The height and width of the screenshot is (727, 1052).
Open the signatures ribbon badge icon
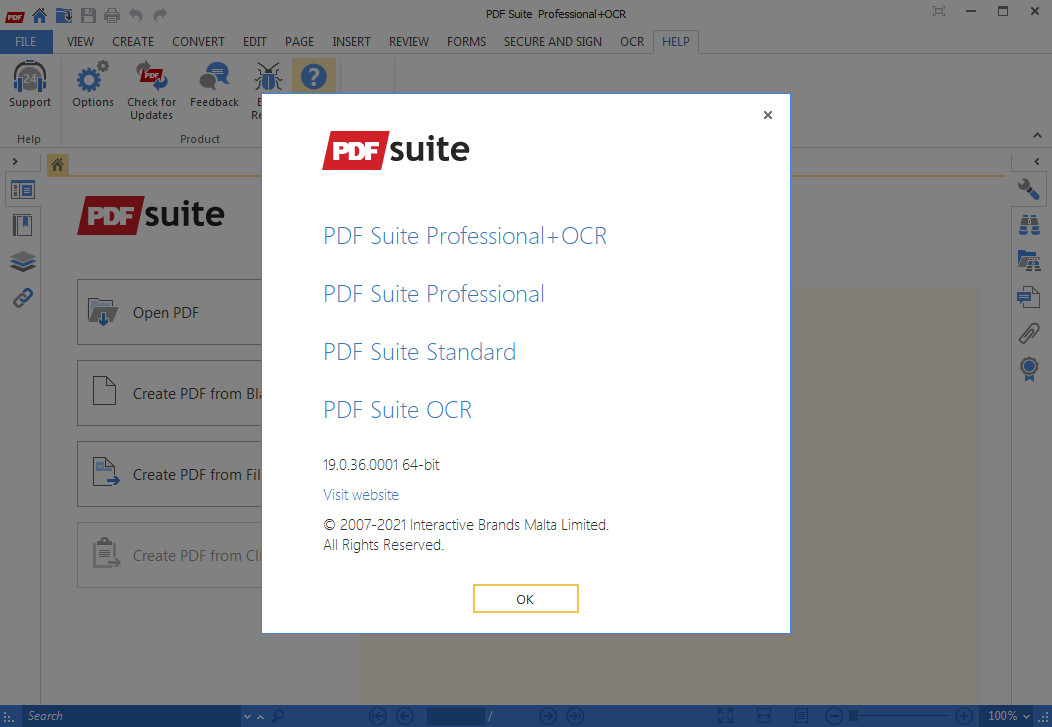coord(1029,369)
